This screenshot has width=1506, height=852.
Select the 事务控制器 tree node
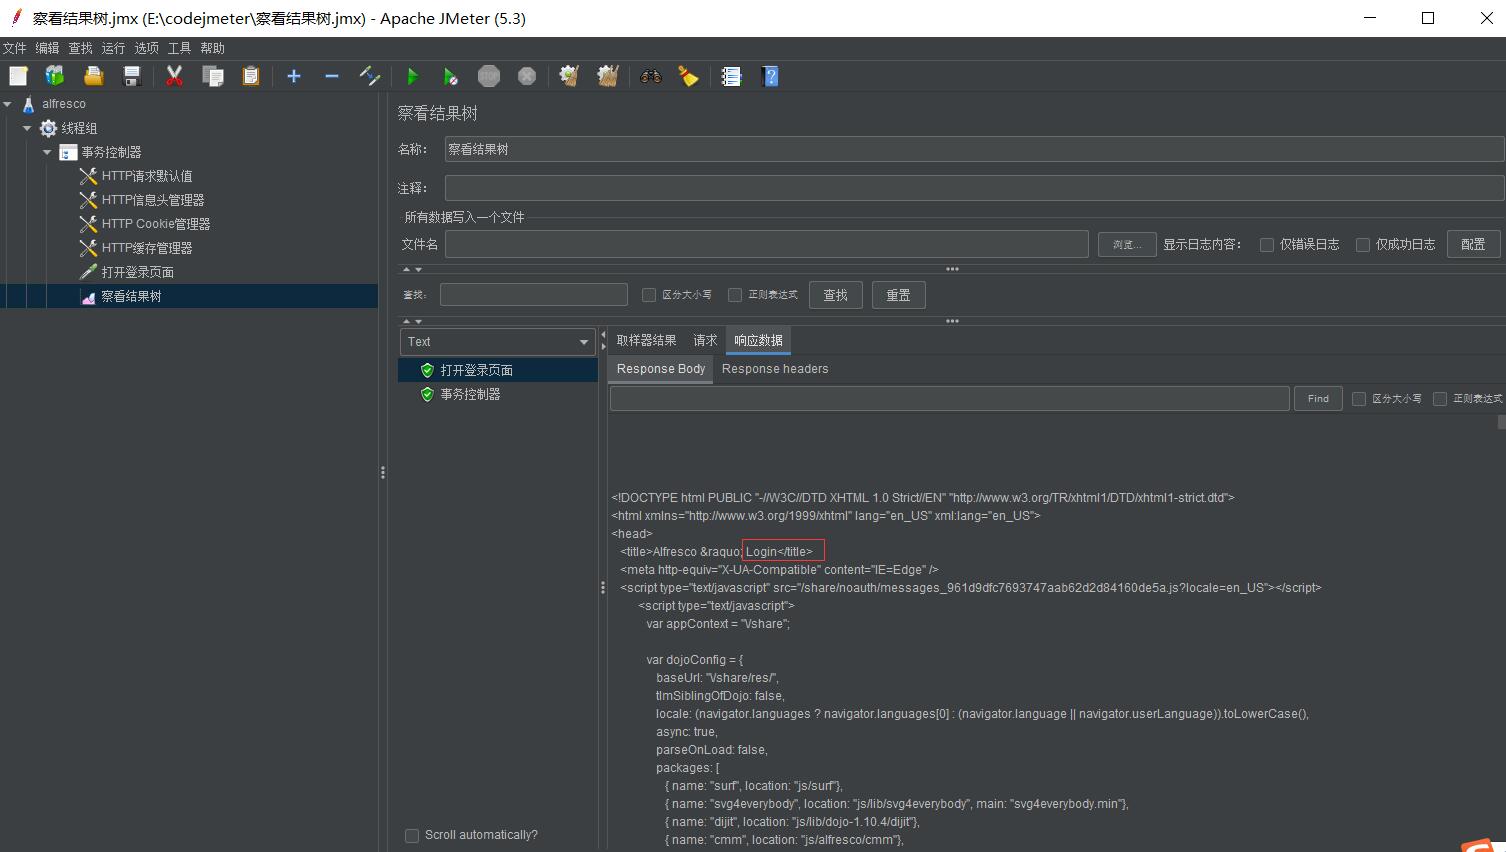[111, 152]
